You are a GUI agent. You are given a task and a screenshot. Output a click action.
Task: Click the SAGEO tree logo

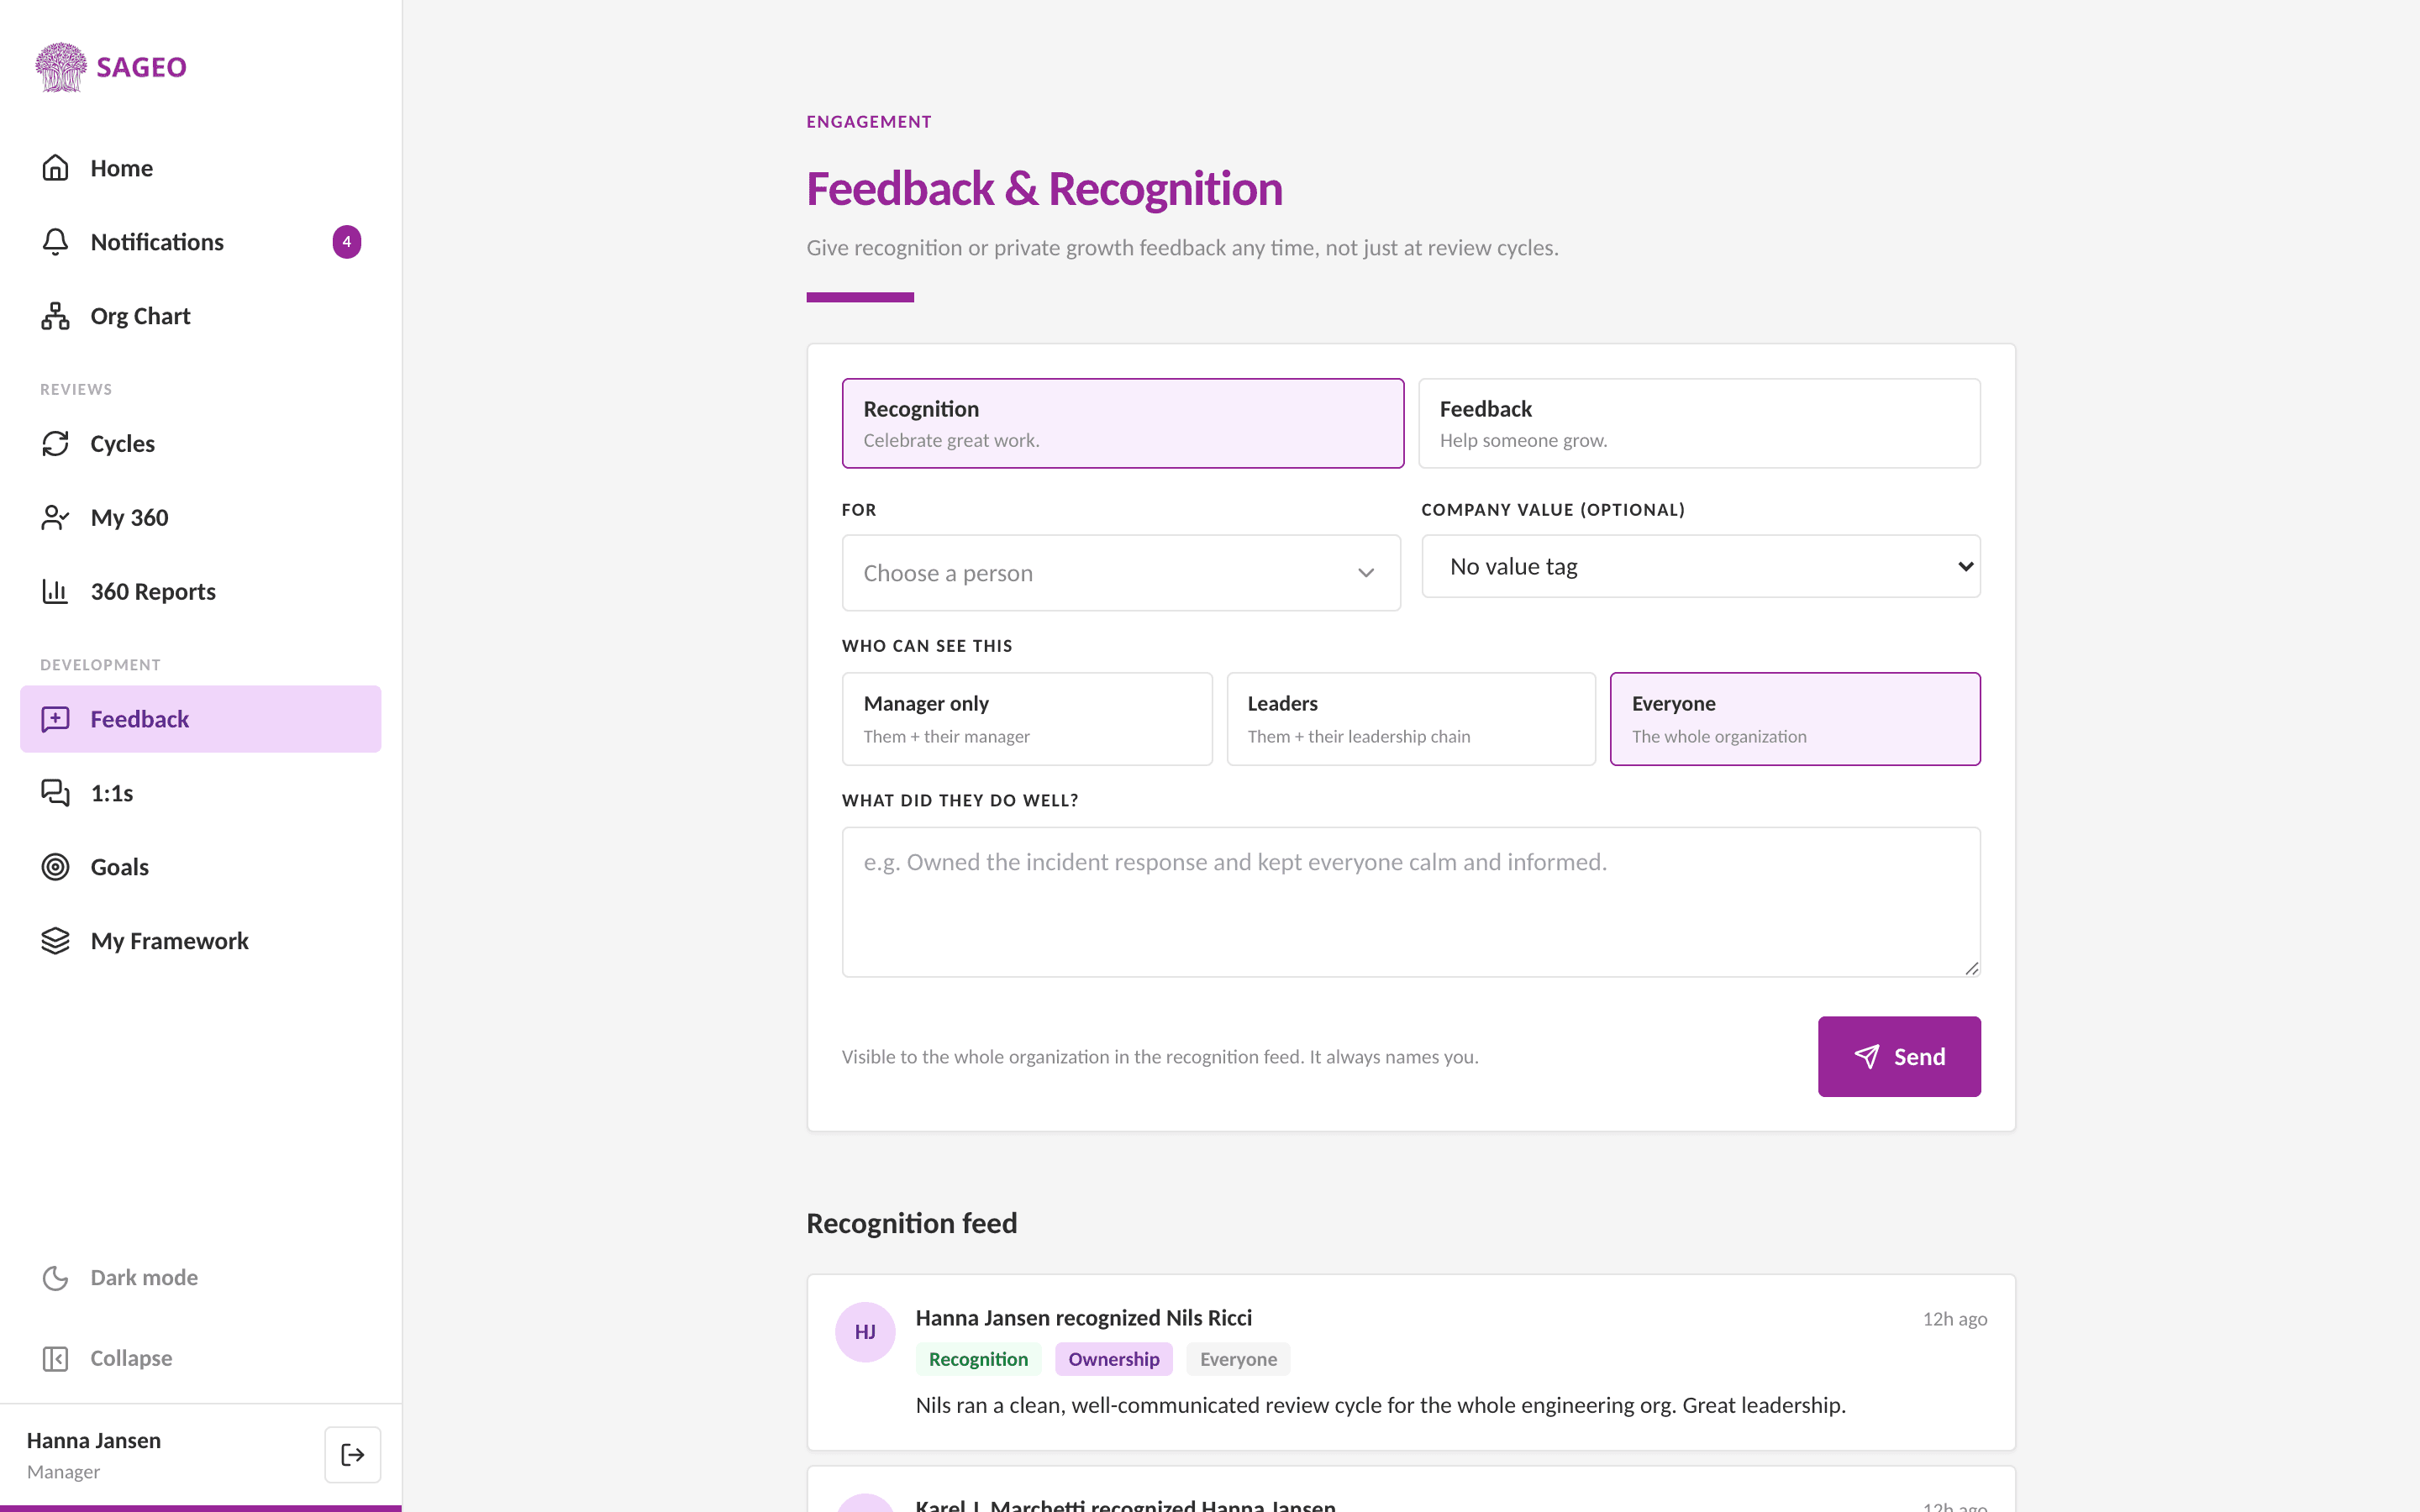click(61, 67)
